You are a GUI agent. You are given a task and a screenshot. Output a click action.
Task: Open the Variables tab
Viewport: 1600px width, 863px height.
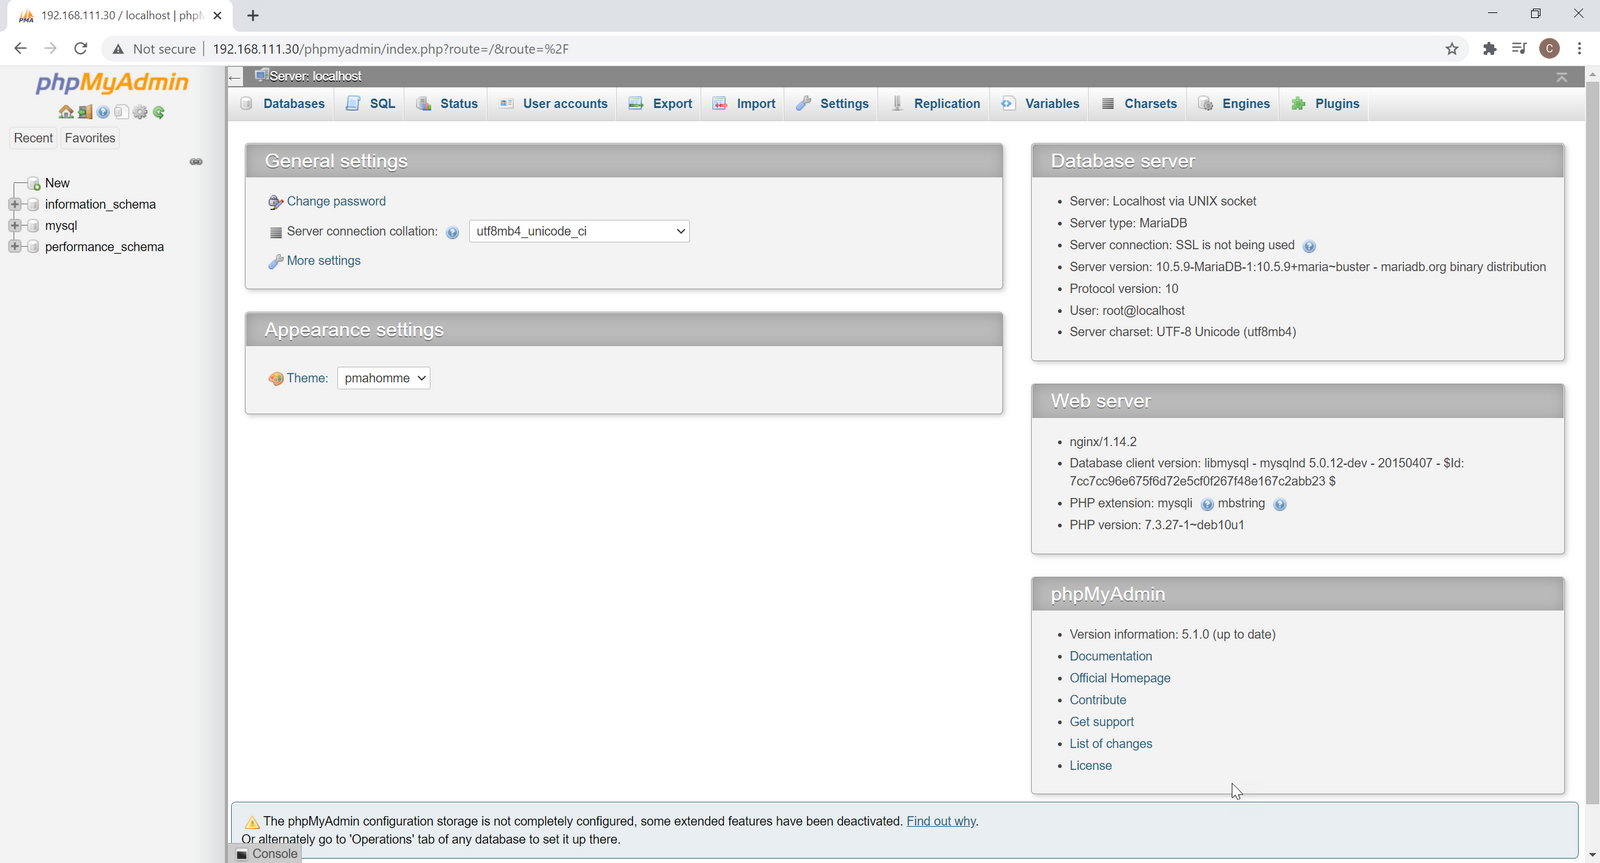point(1040,104)
